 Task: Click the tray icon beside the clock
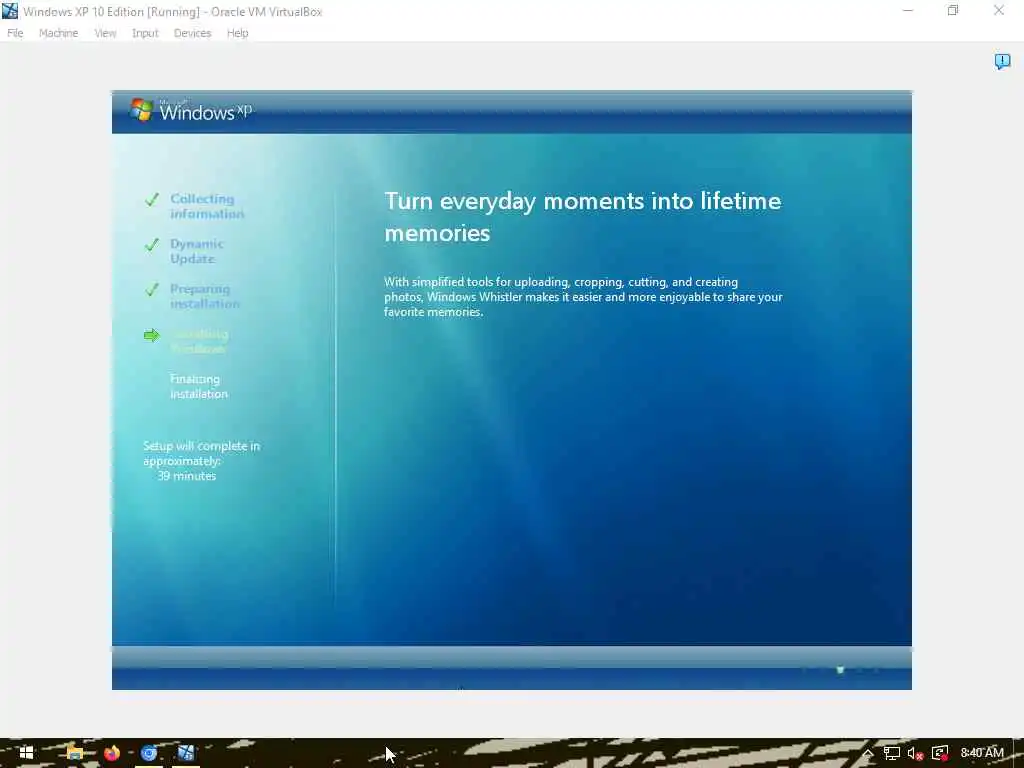(x=940, y=753)
